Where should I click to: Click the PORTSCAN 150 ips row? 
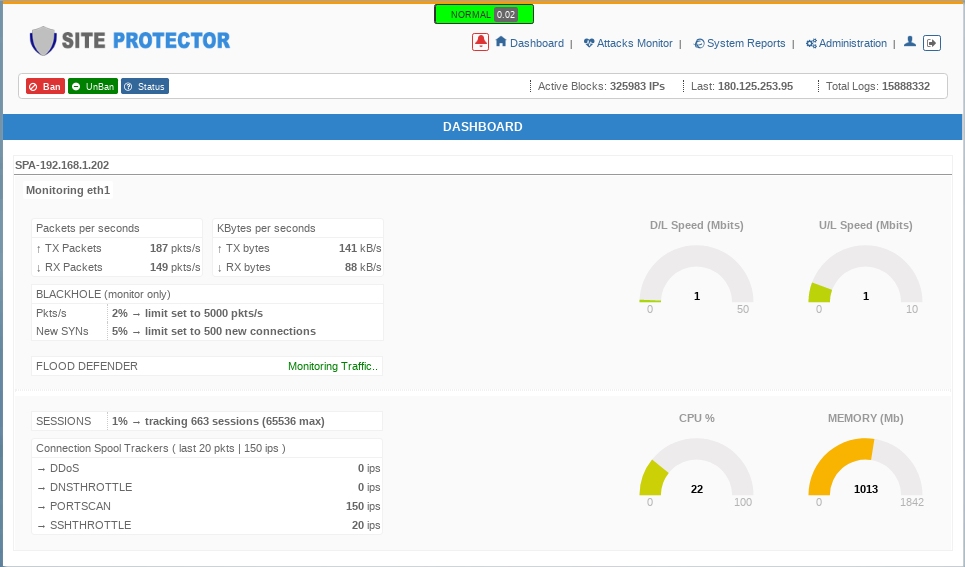pyautogui.click(x=207, y=506)
